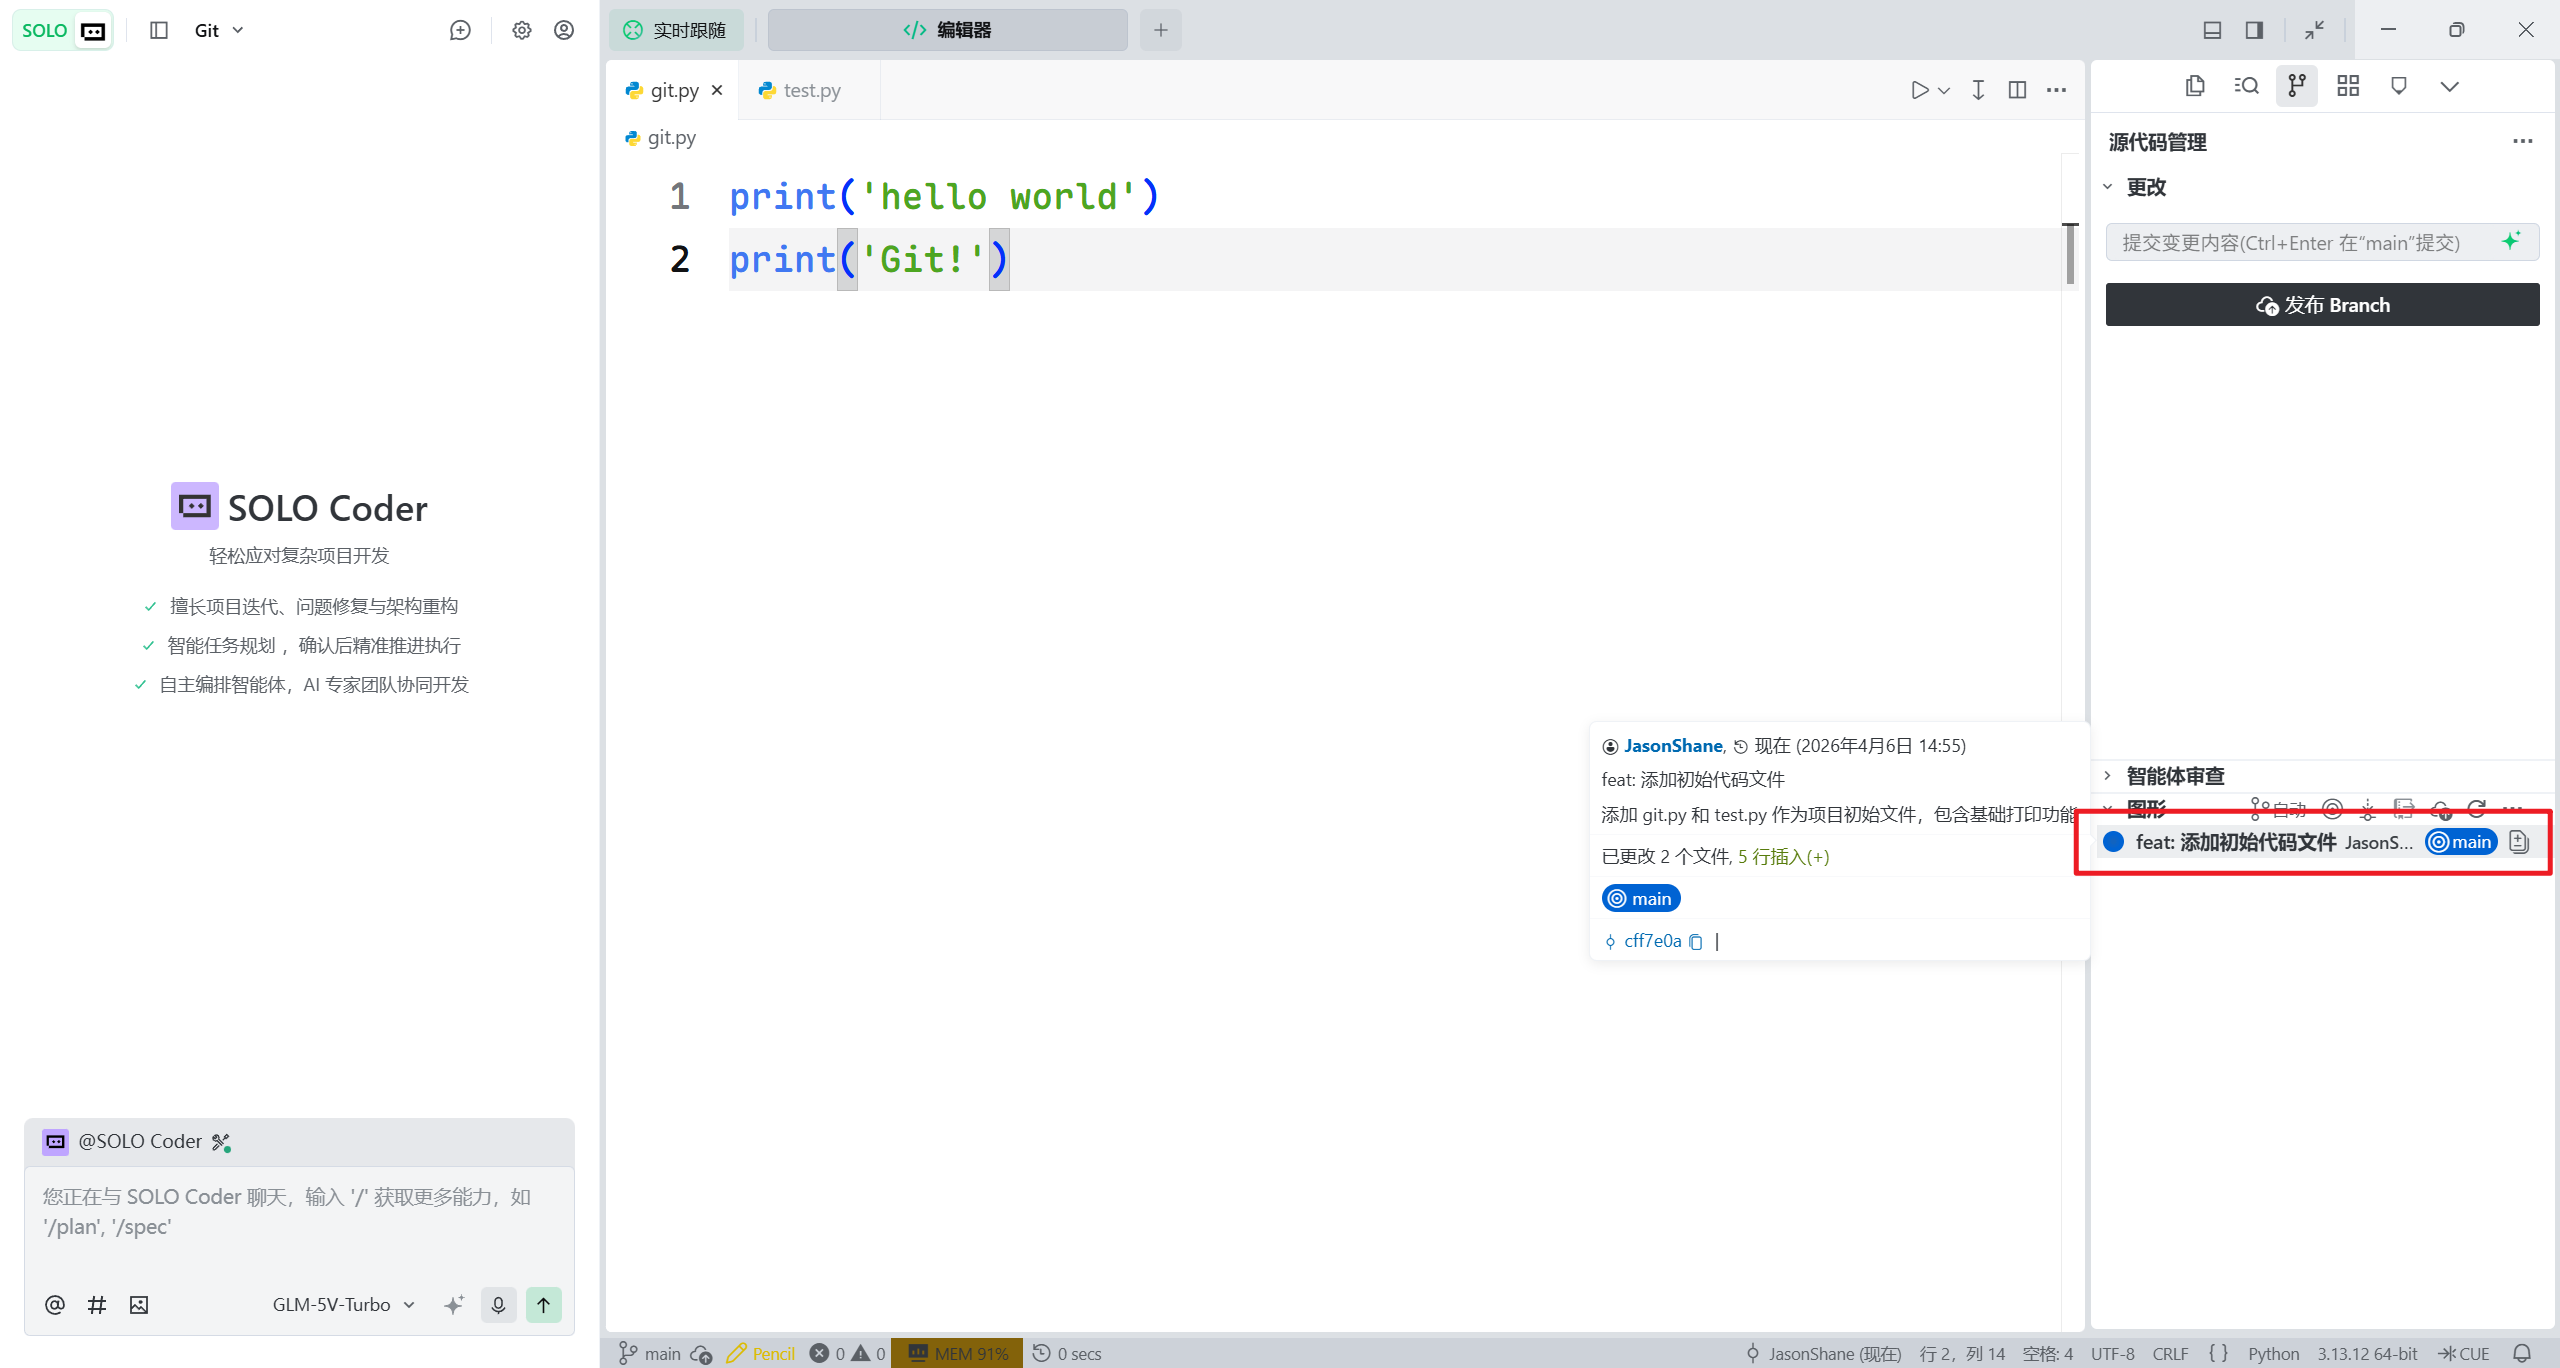Image resolution: width=2560 pixels, height=1368 pixels.
Task: Click the 发布 Branch button
Action: (2321, 305)
